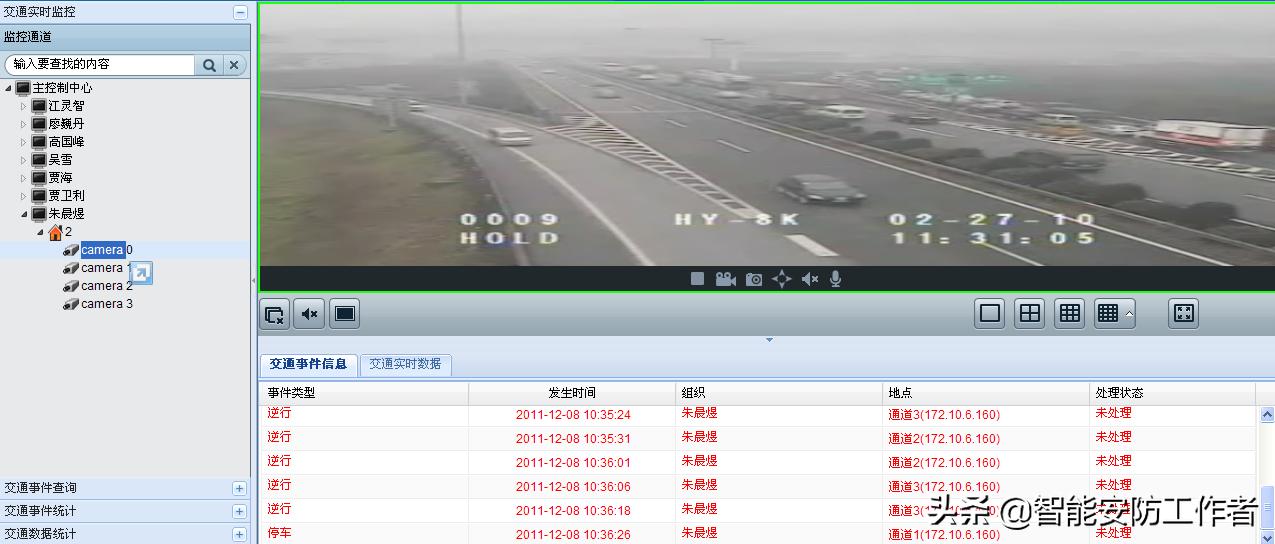Collapse the 交通实时监控 panel

click(x=240, y=12)
